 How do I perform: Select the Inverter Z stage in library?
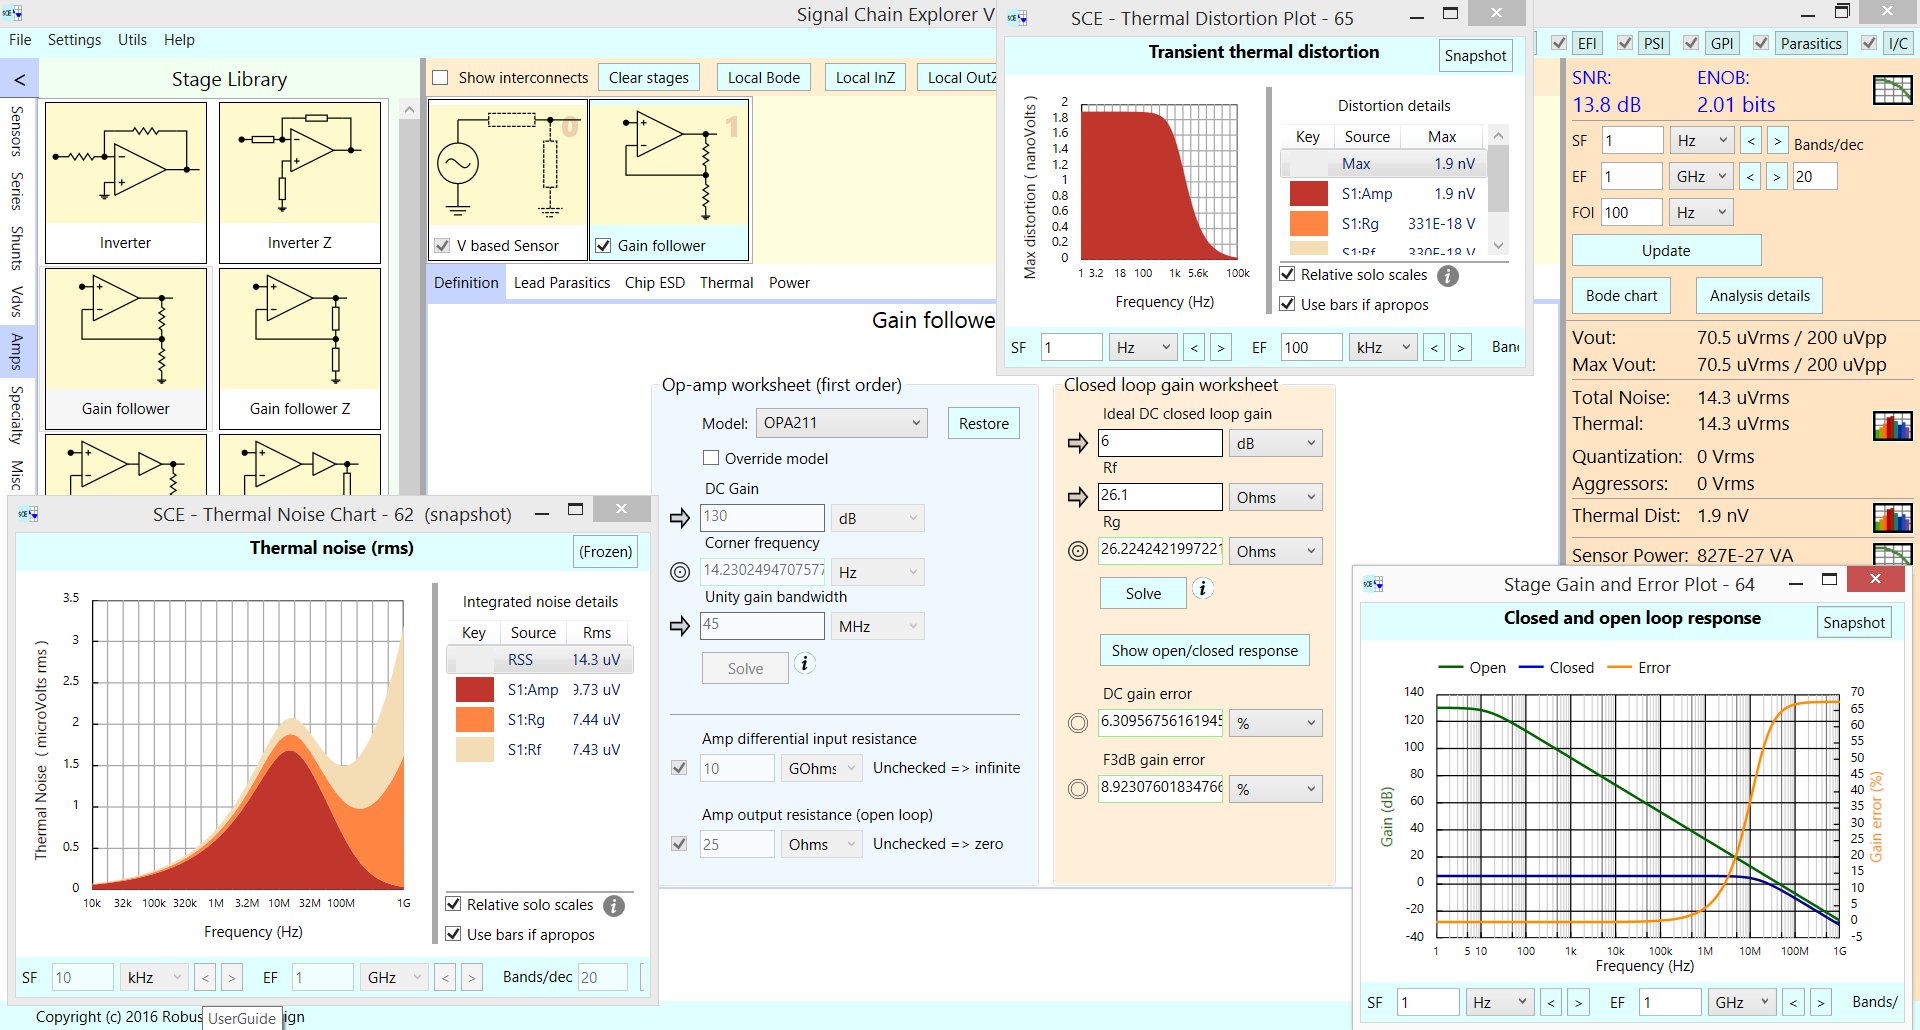300,182
